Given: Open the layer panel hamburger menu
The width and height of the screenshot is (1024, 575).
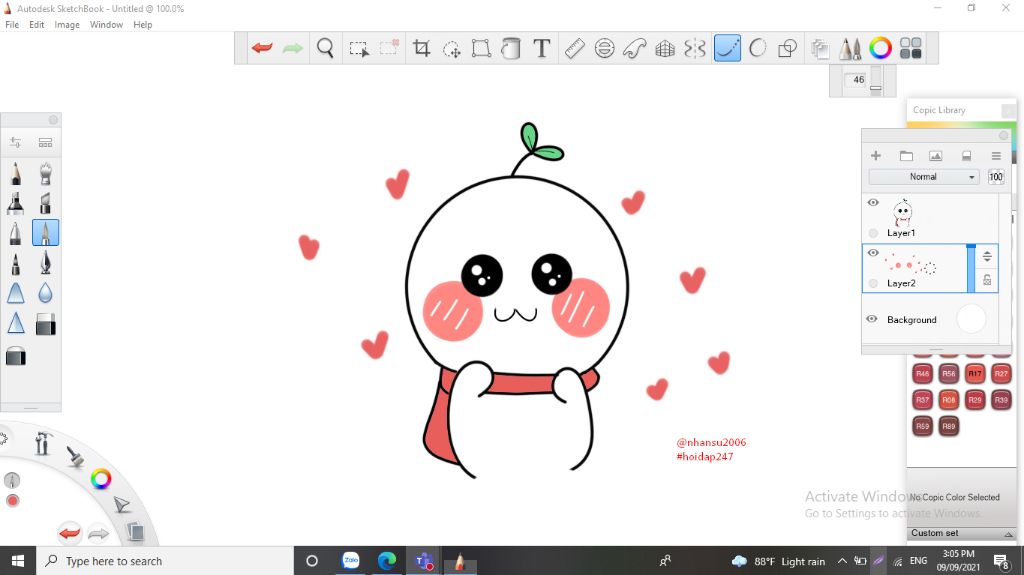Looking at the screenshot, I should pyautogui.click(x=996, y=156).
